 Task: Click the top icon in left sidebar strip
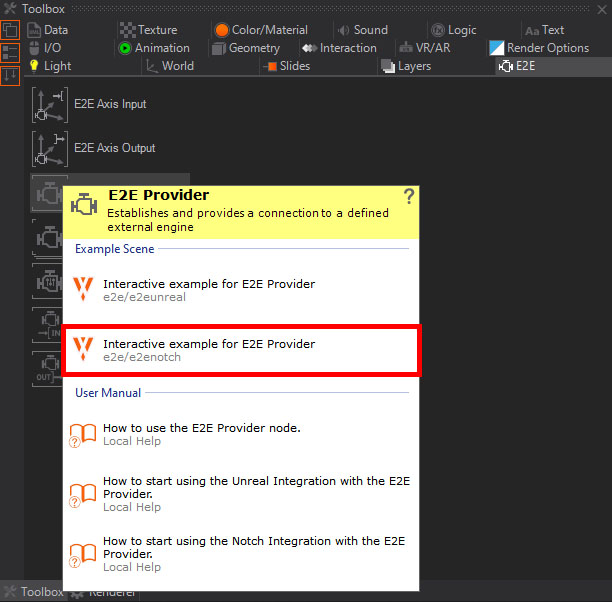coord(10,30)
